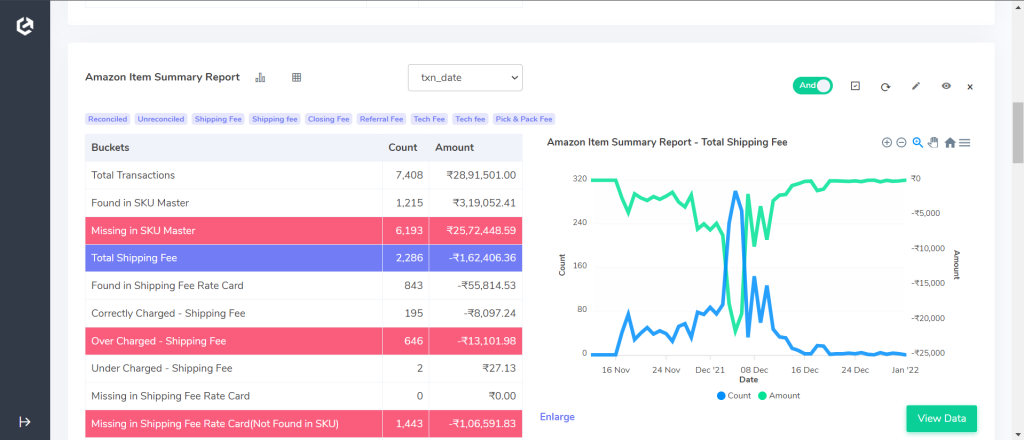Switch to bar chart view icon
Viewport: 1024px width, 440px height.
click(261, 78)
